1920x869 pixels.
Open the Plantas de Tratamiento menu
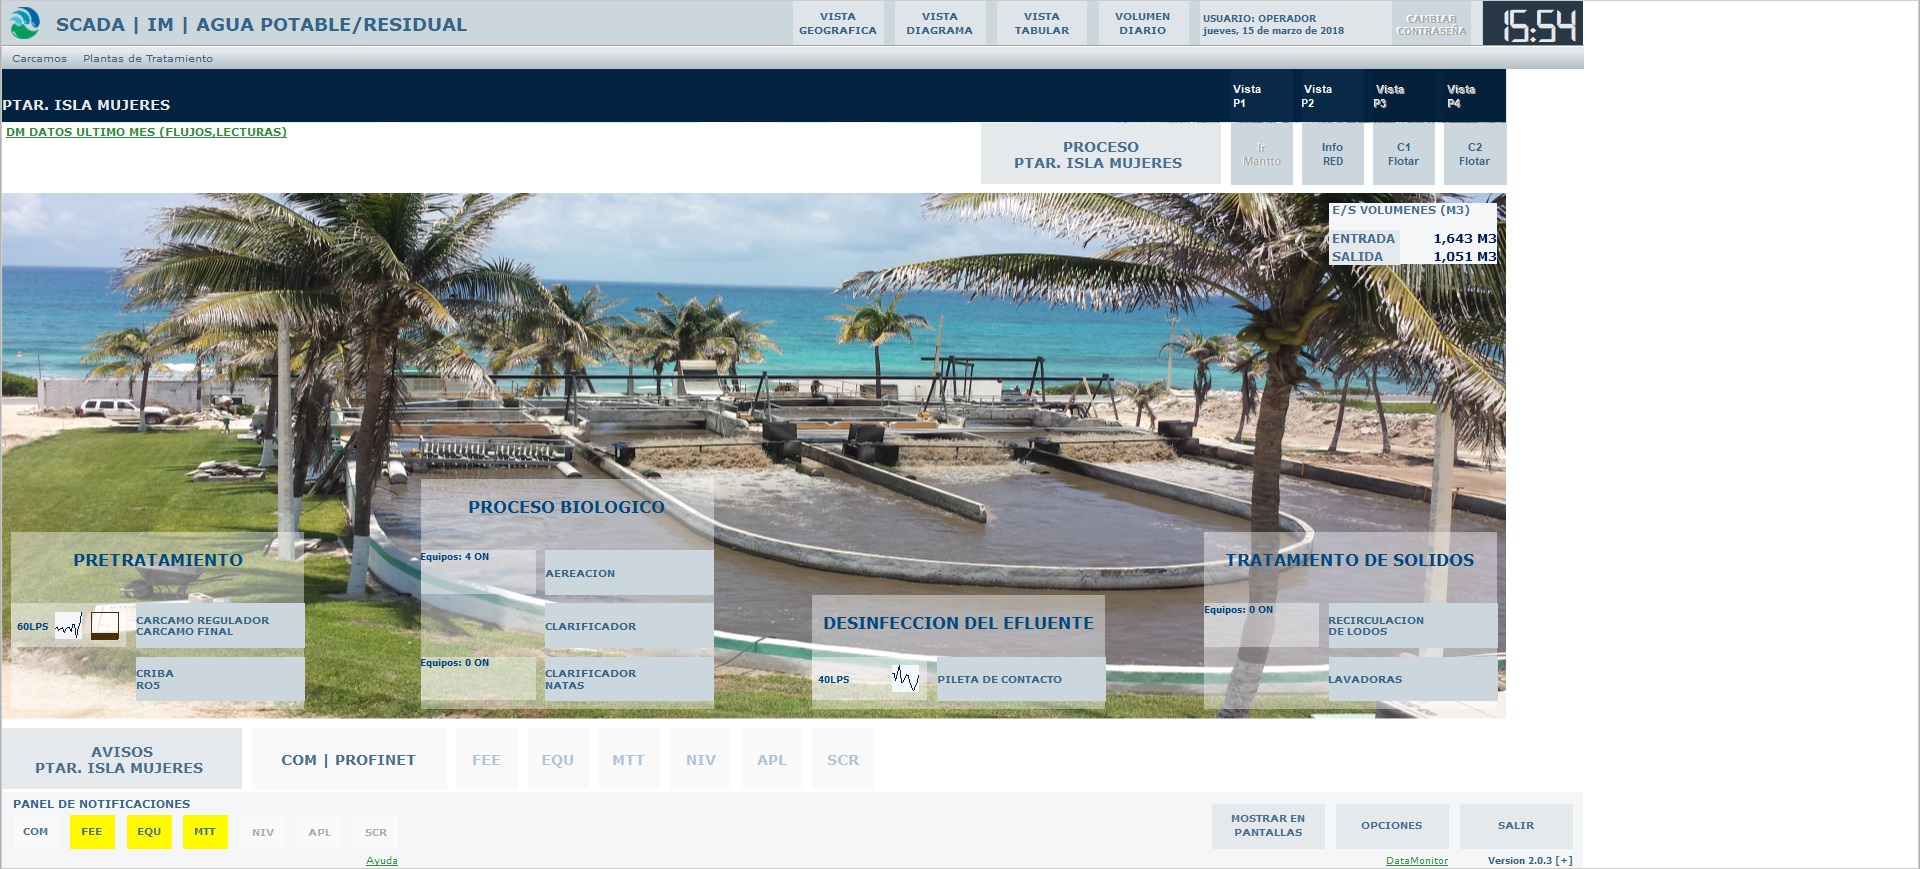point(148,59)
